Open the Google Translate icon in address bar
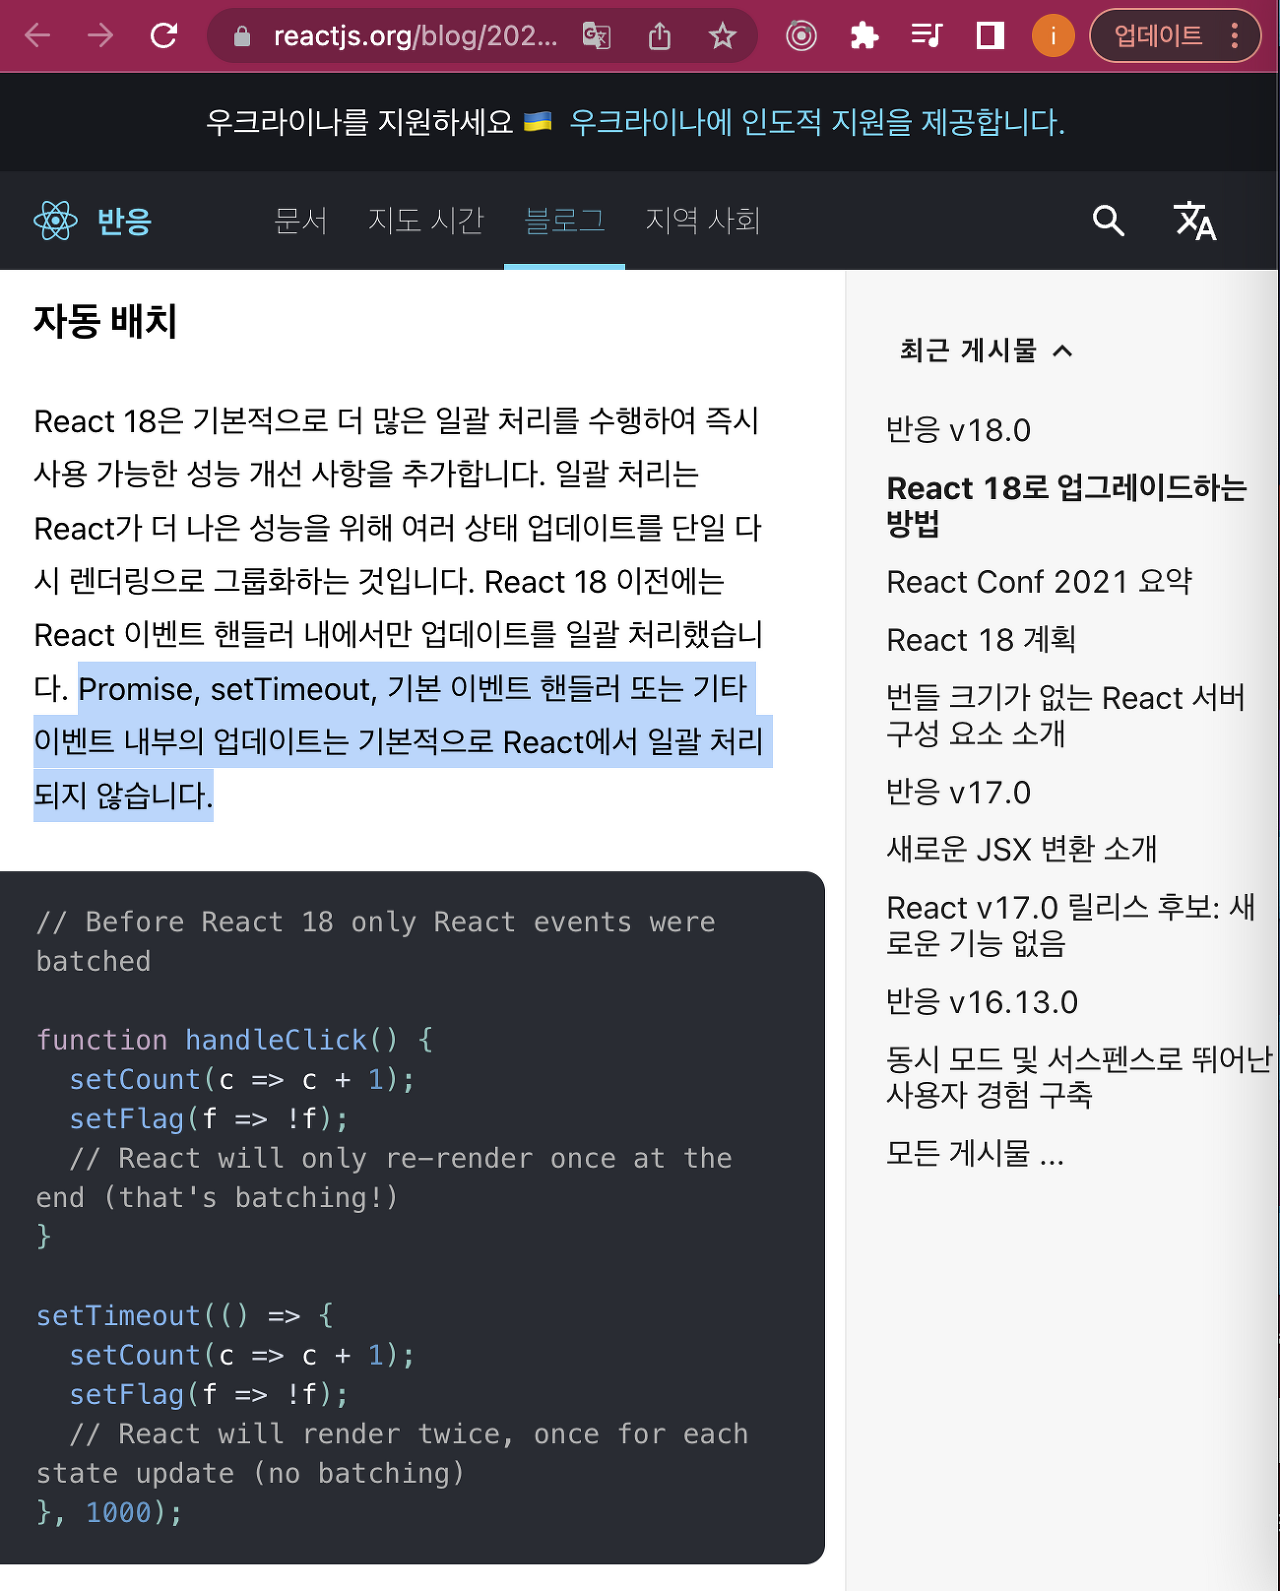 tap(597, 37)
